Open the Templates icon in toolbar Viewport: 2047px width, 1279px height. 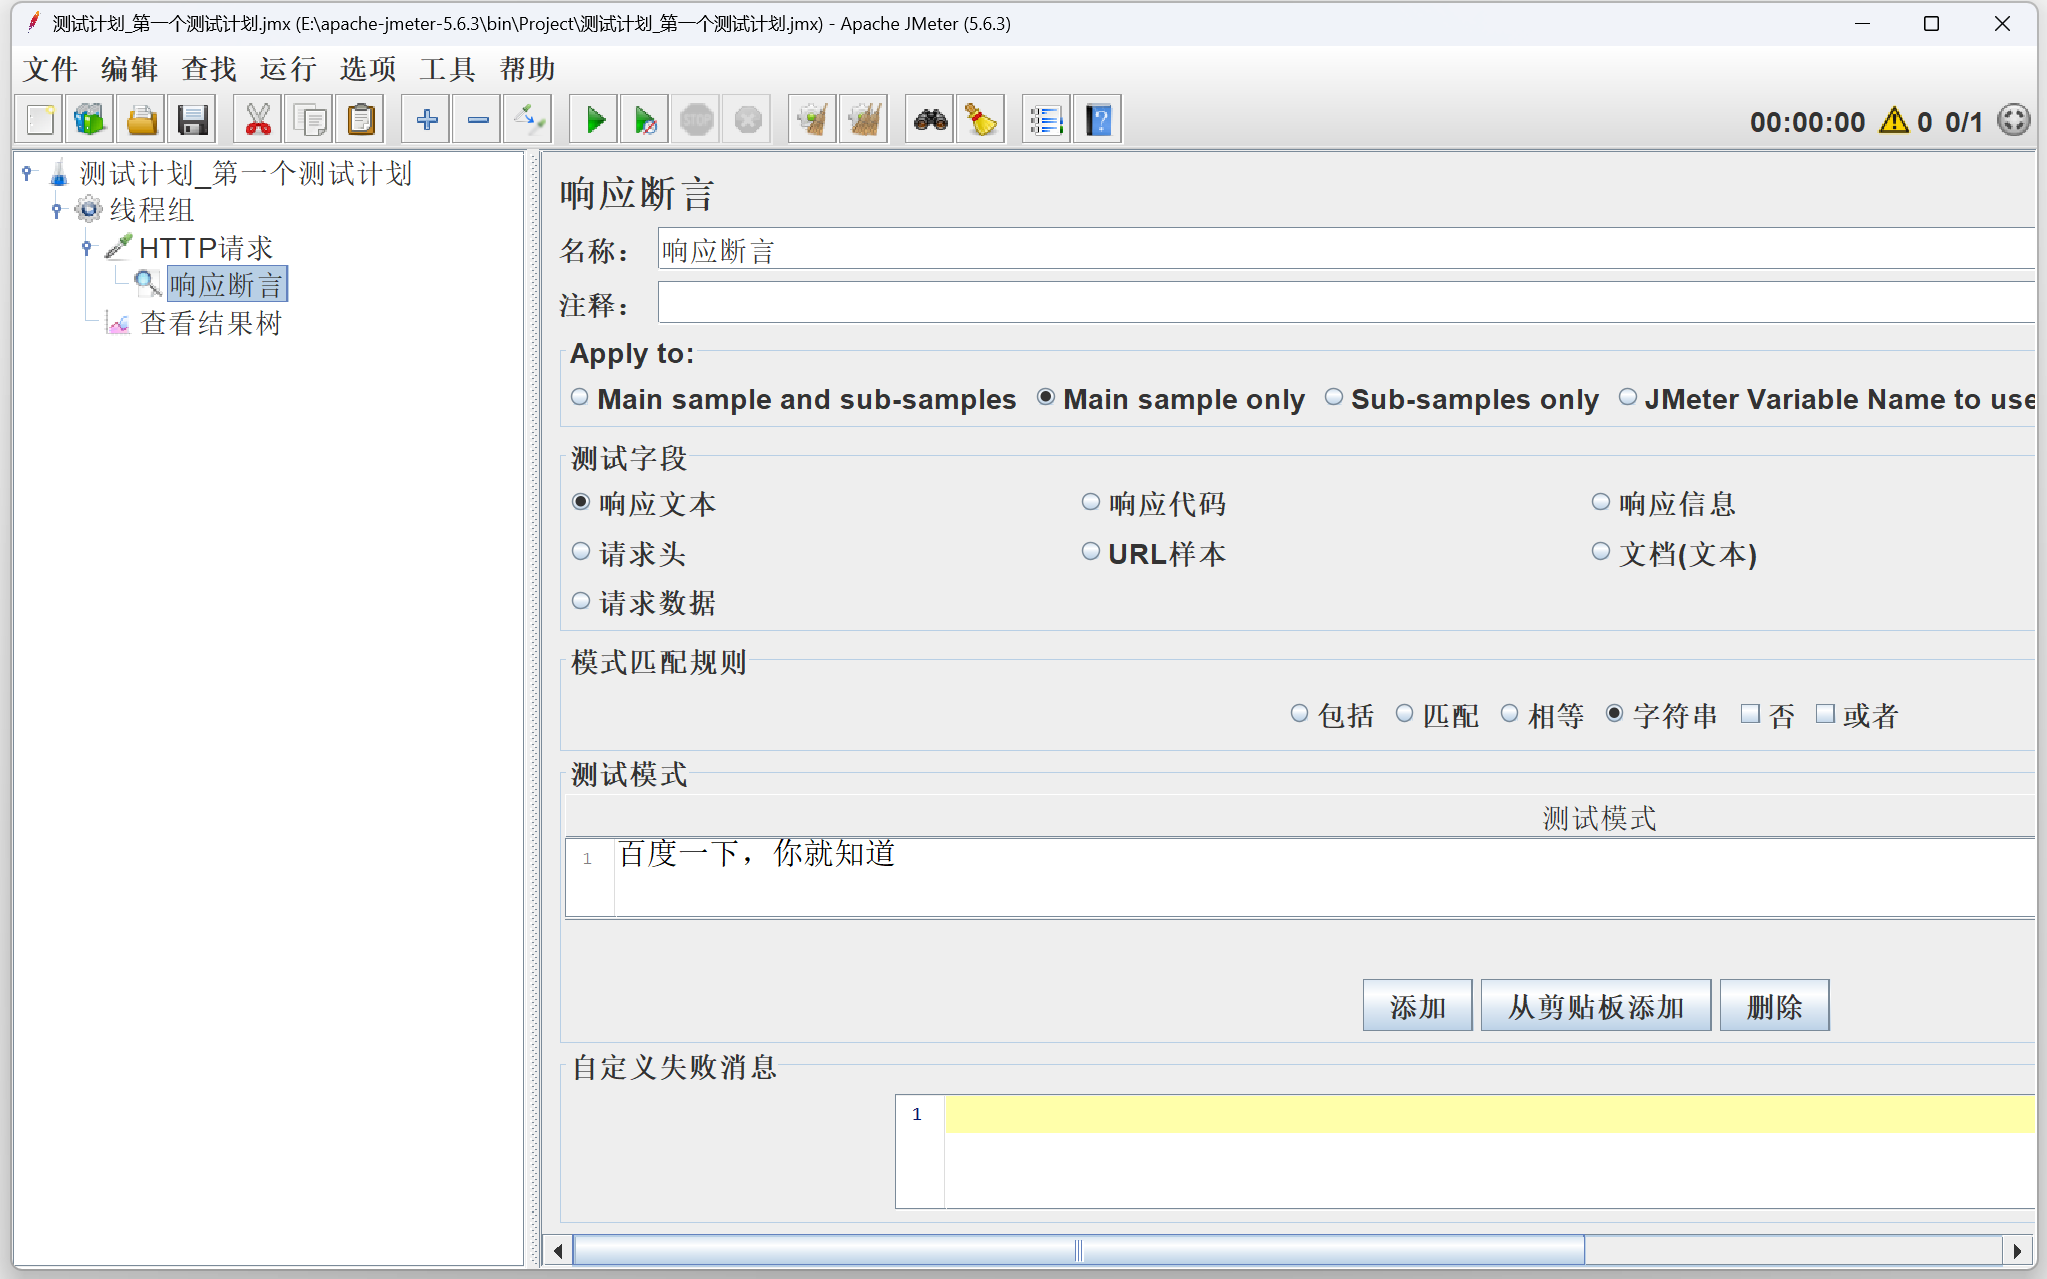[90, 120]
